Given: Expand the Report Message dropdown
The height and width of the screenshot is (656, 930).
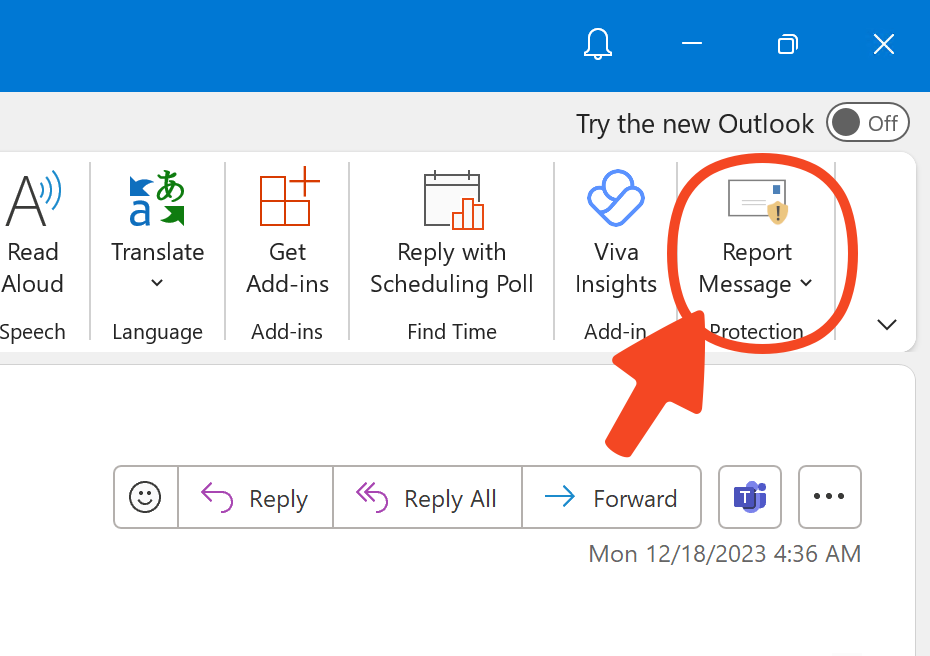Looking at the screenshot, I should (x=806, y=284).
